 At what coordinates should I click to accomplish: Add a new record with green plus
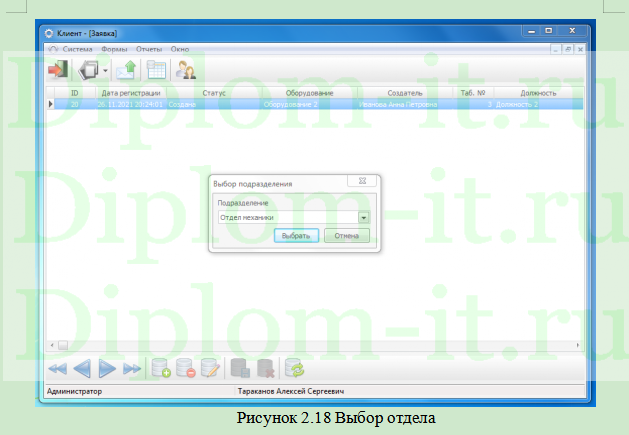click(x=161, y=369)
